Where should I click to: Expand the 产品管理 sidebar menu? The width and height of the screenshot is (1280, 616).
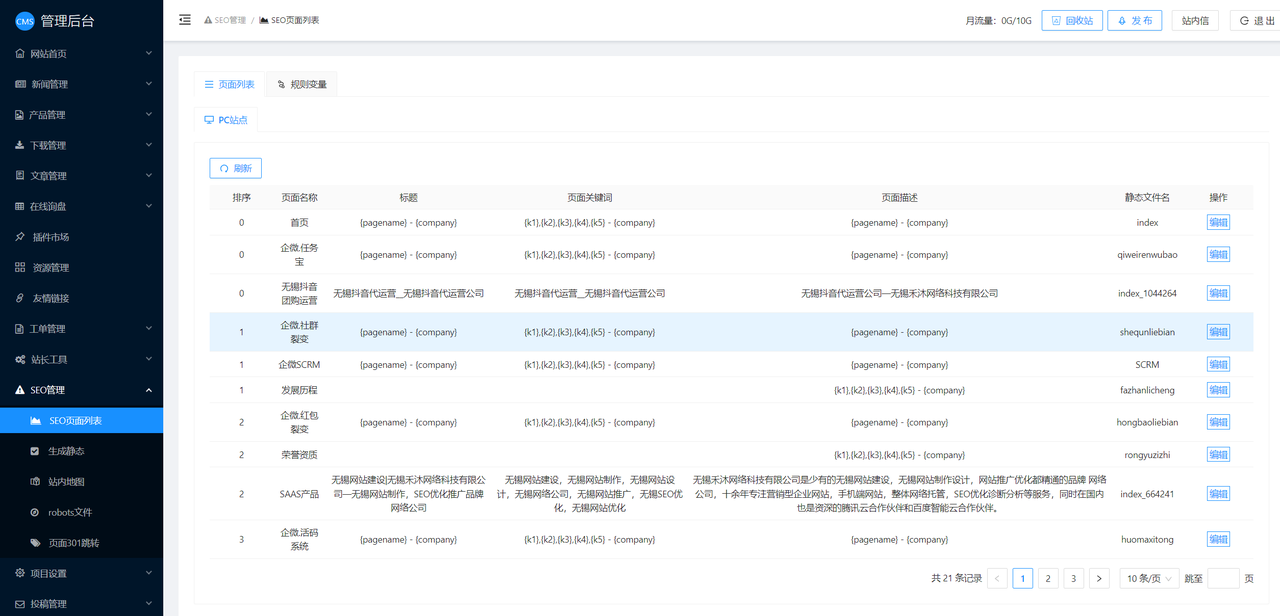[x=81, y=115]
